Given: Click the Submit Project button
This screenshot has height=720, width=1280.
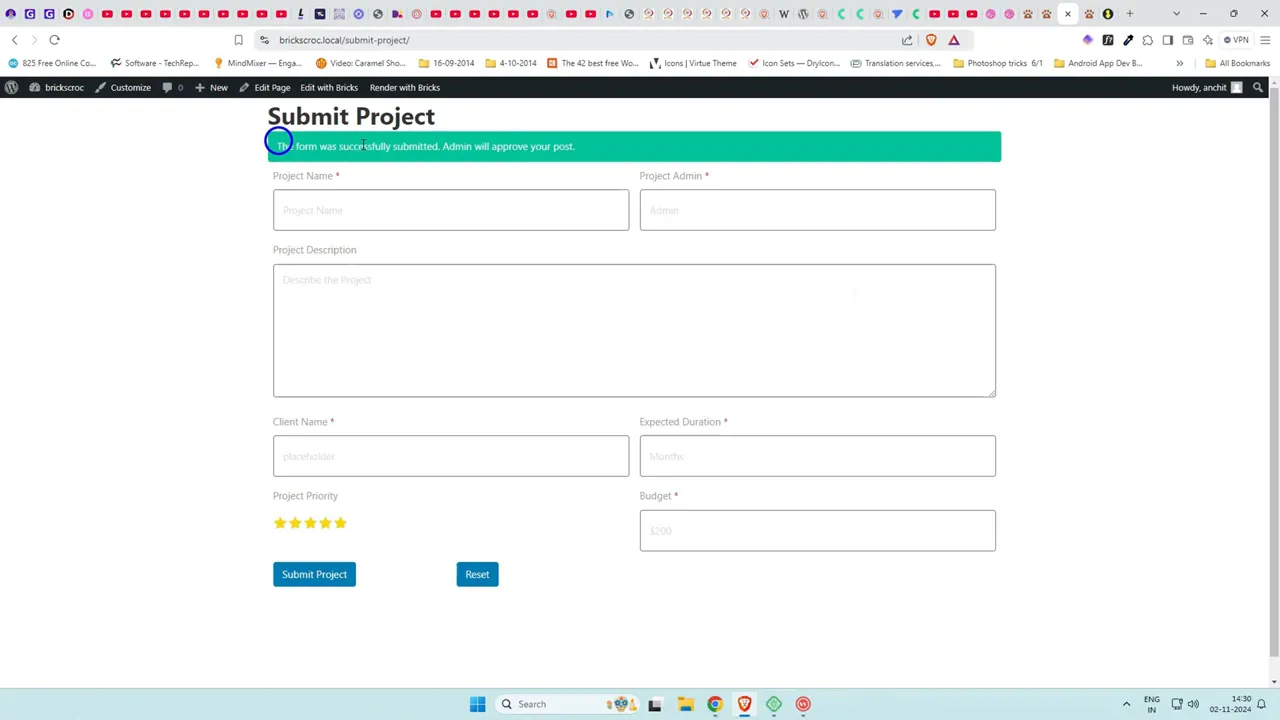Looking at the screenshot, I should 314,574.
